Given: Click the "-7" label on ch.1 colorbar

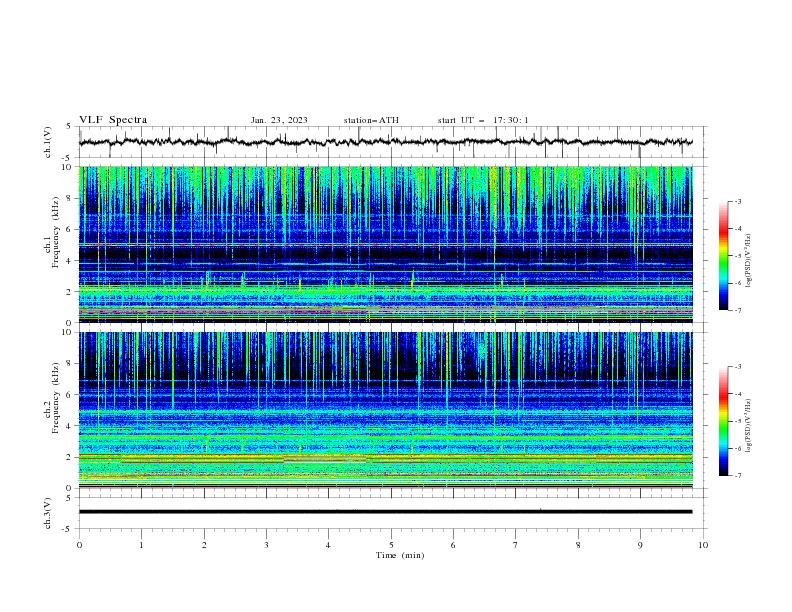Looking at the screenshot, I should (738, 310).
